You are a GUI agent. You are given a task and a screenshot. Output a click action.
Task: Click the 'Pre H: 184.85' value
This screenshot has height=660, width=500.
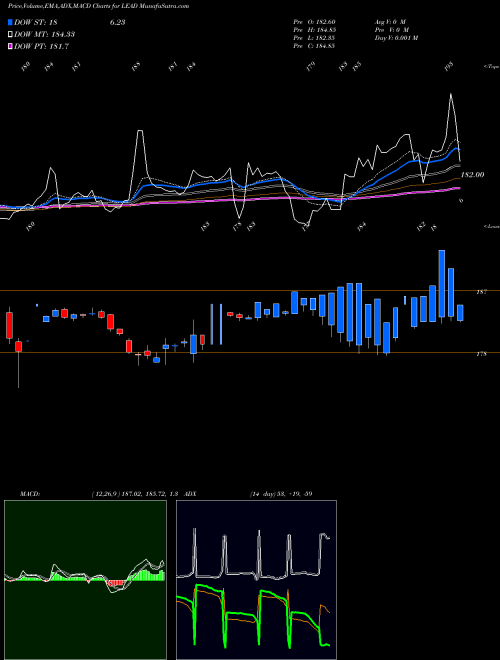click(x=314, y=30)
